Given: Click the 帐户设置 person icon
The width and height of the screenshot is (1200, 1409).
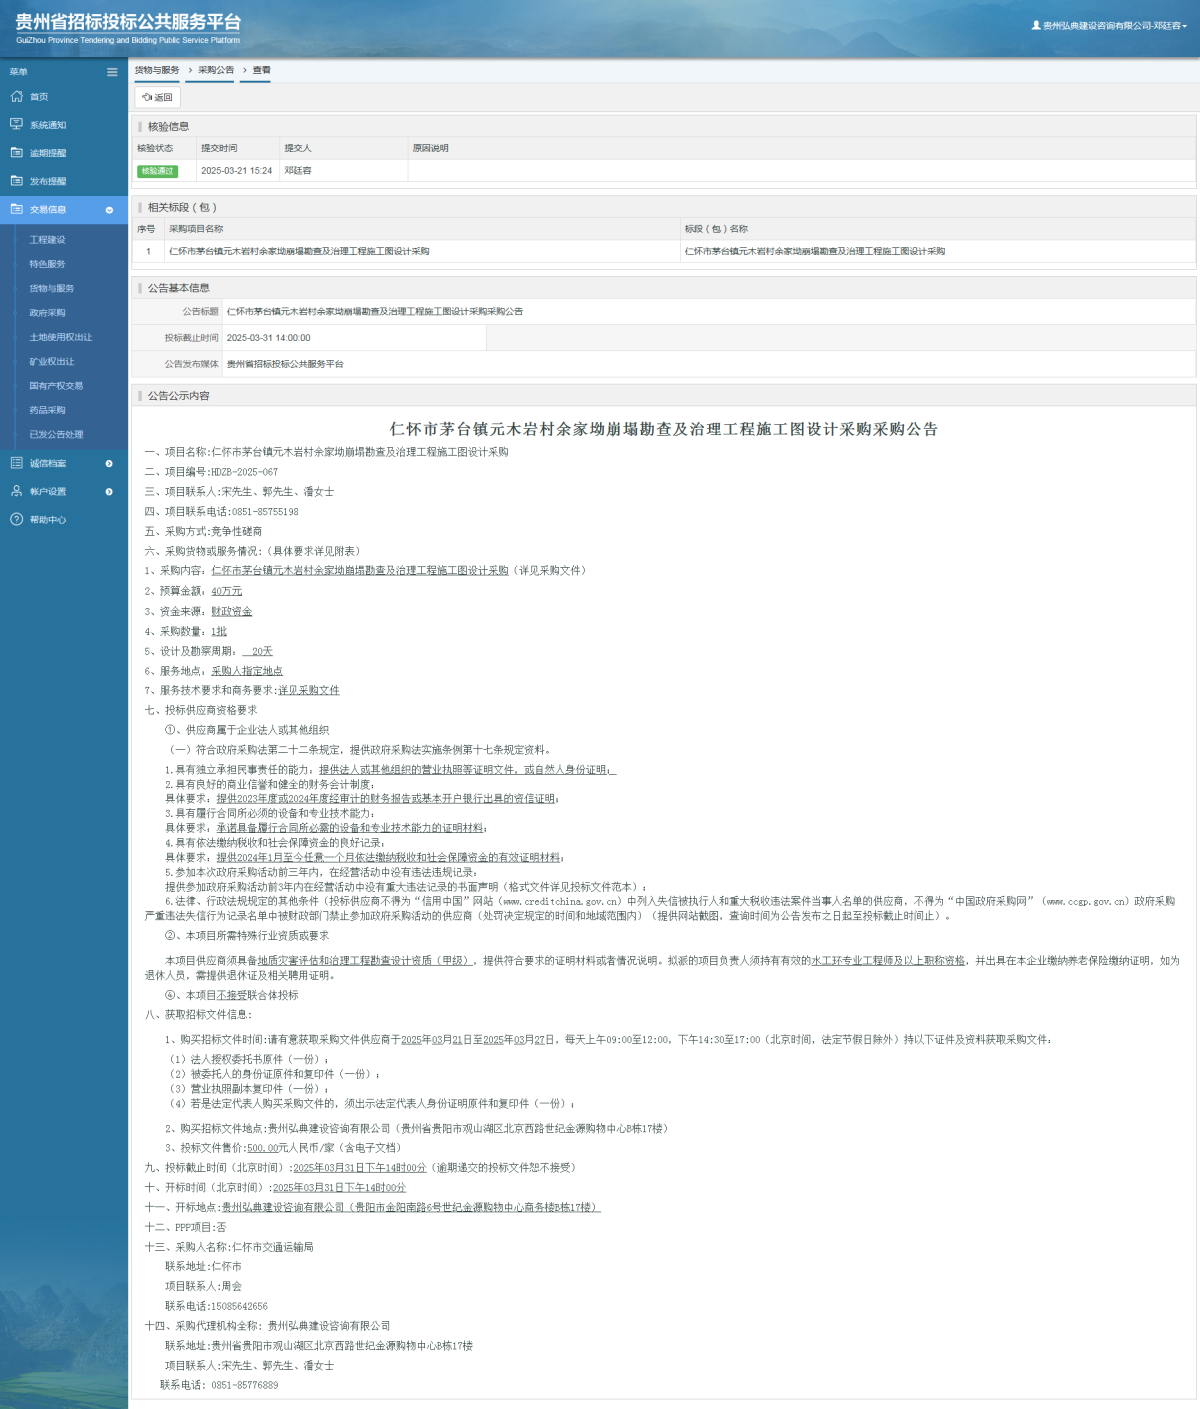Looking at the screenshot, I should [16, 491].
